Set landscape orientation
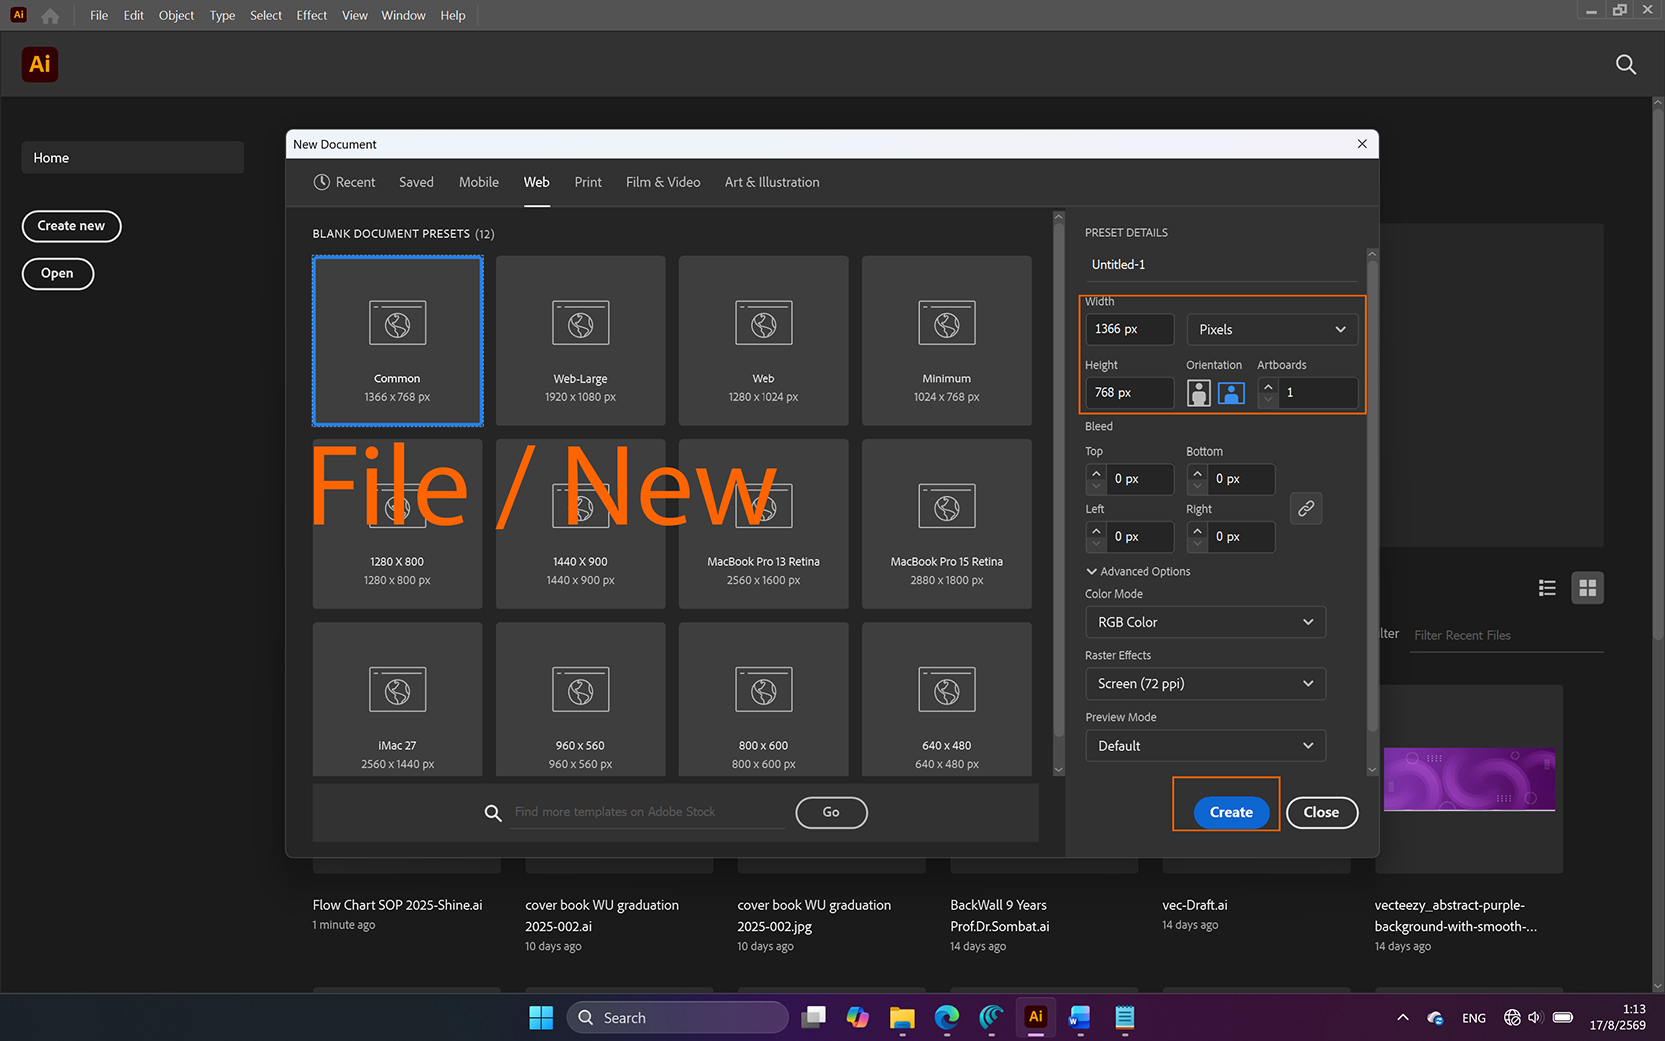 coord(1231,393)
